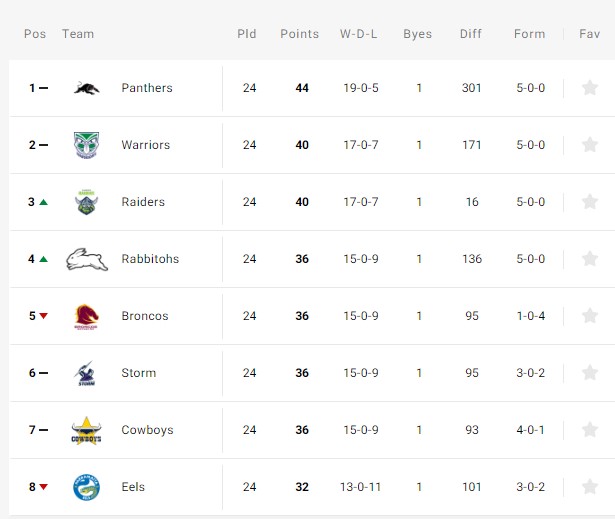615x519 pixels.
Task: Open the Rabbitohs team name link
Action: click(150, 259)
